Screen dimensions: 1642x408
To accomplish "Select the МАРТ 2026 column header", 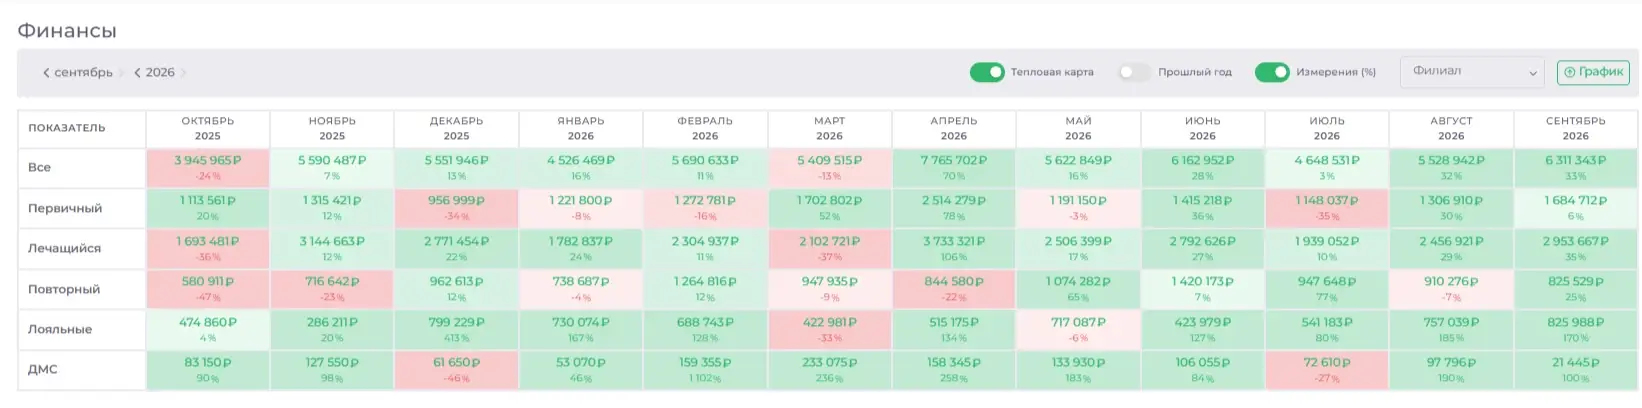I will coord(829,128).
